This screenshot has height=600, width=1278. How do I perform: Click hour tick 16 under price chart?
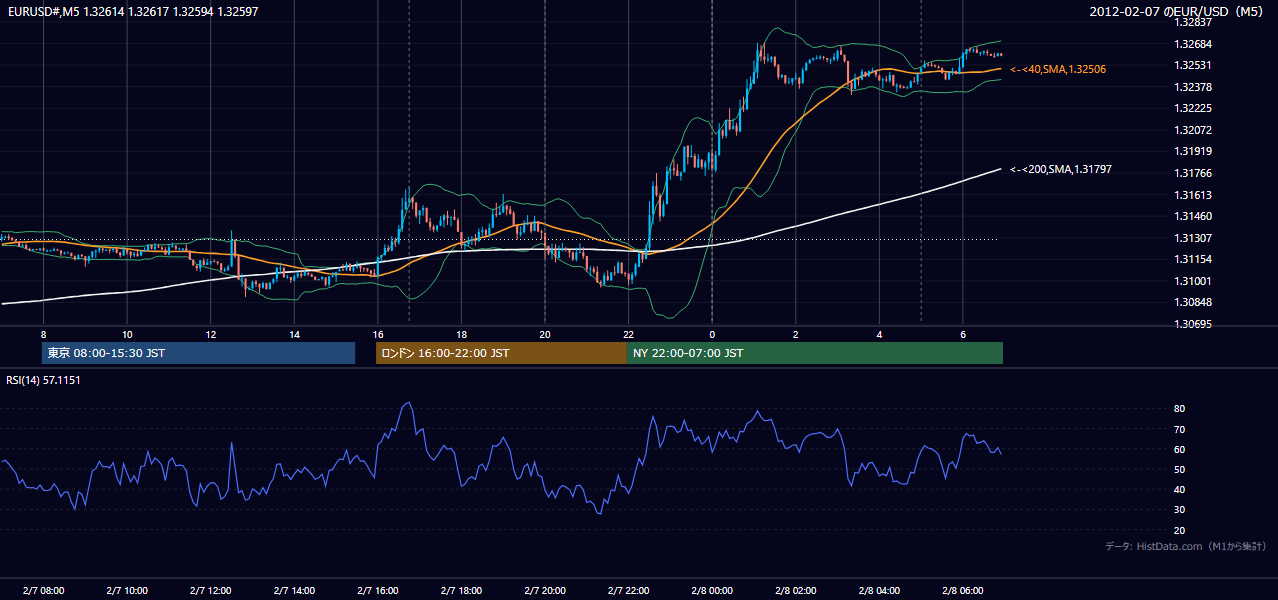[x=377, y=334]
